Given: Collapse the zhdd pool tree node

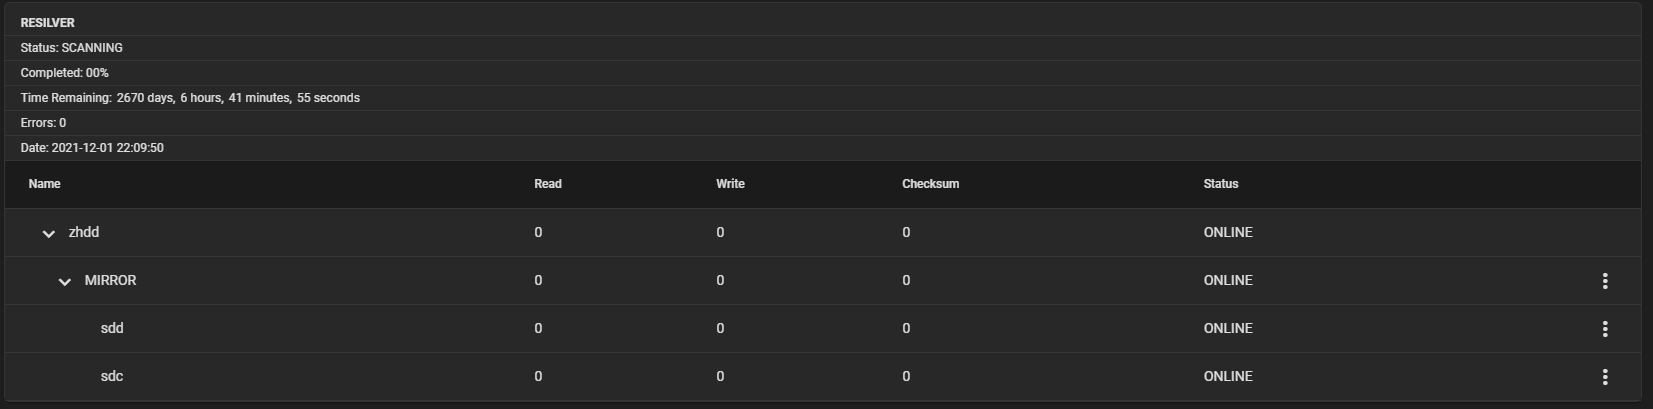Looking at the screenshot, I should coord(48,233).
